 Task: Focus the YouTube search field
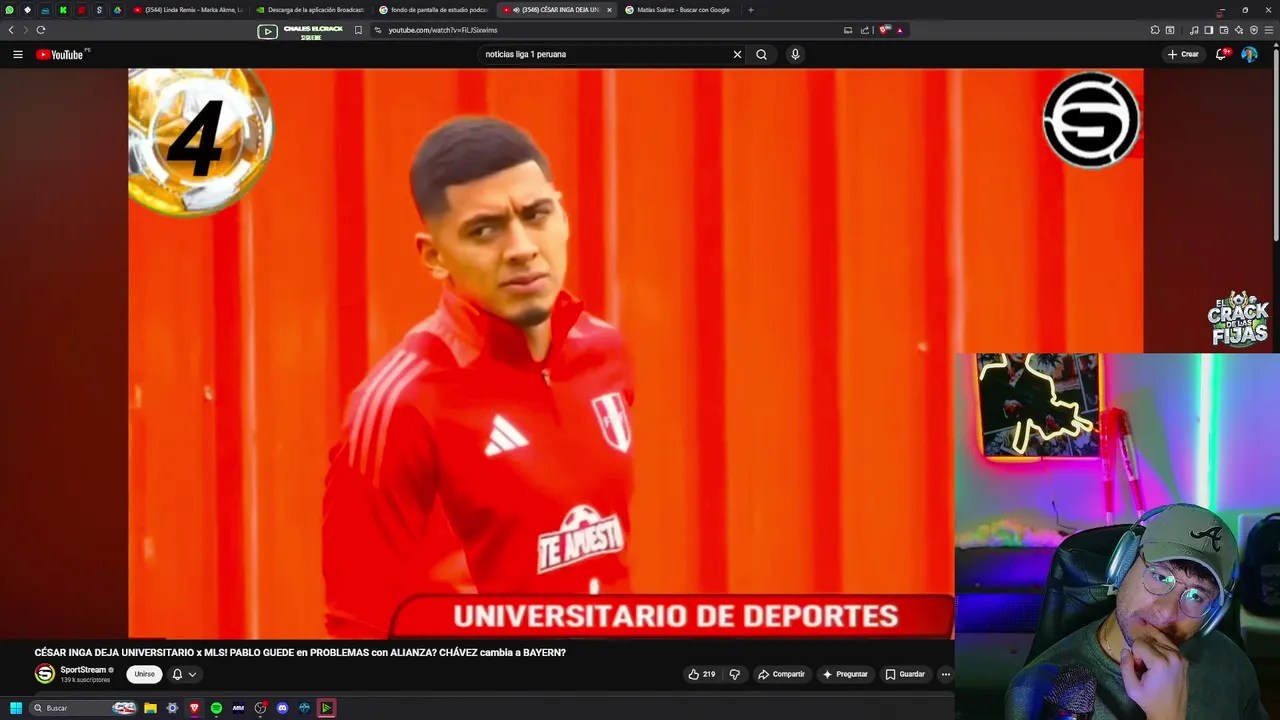[605, 54]
